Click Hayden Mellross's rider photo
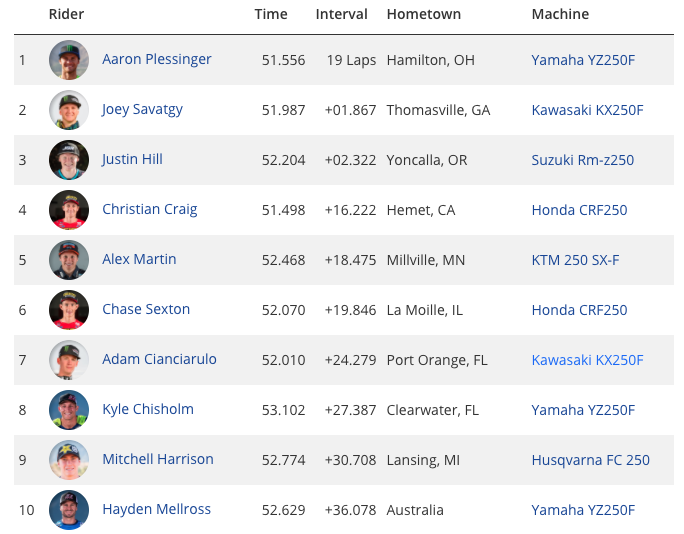Image resolution: width=684 pixels, height=534 pixels. (x=69, y=510)
